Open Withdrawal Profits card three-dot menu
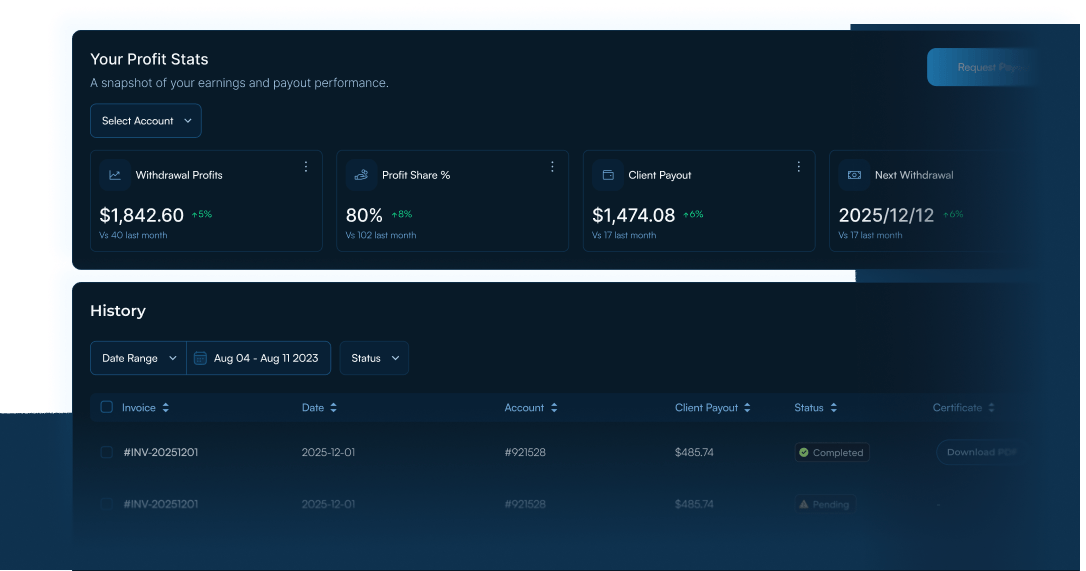Screen dimensions: 1086x571 tap(306, 167)
